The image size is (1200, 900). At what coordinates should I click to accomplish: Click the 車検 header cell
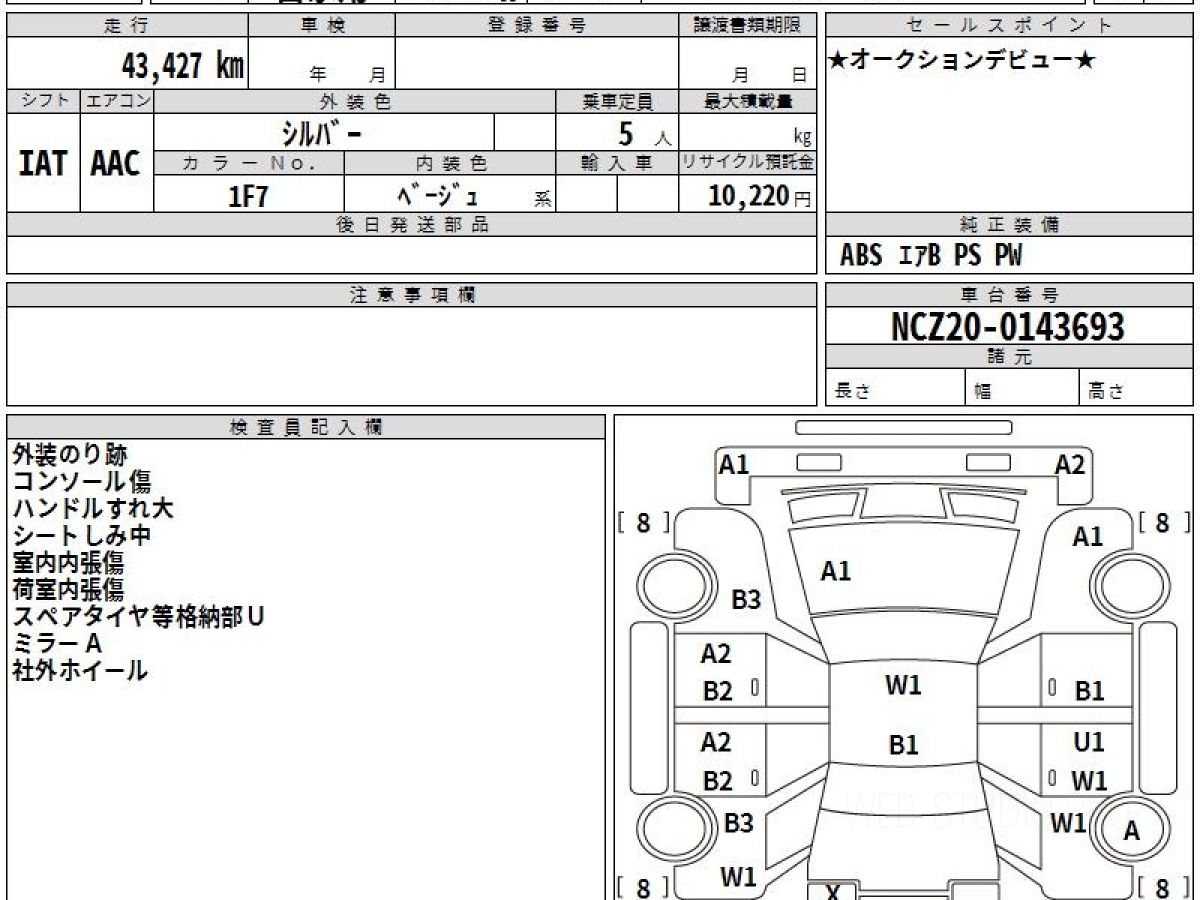click(x=321, y=26)
